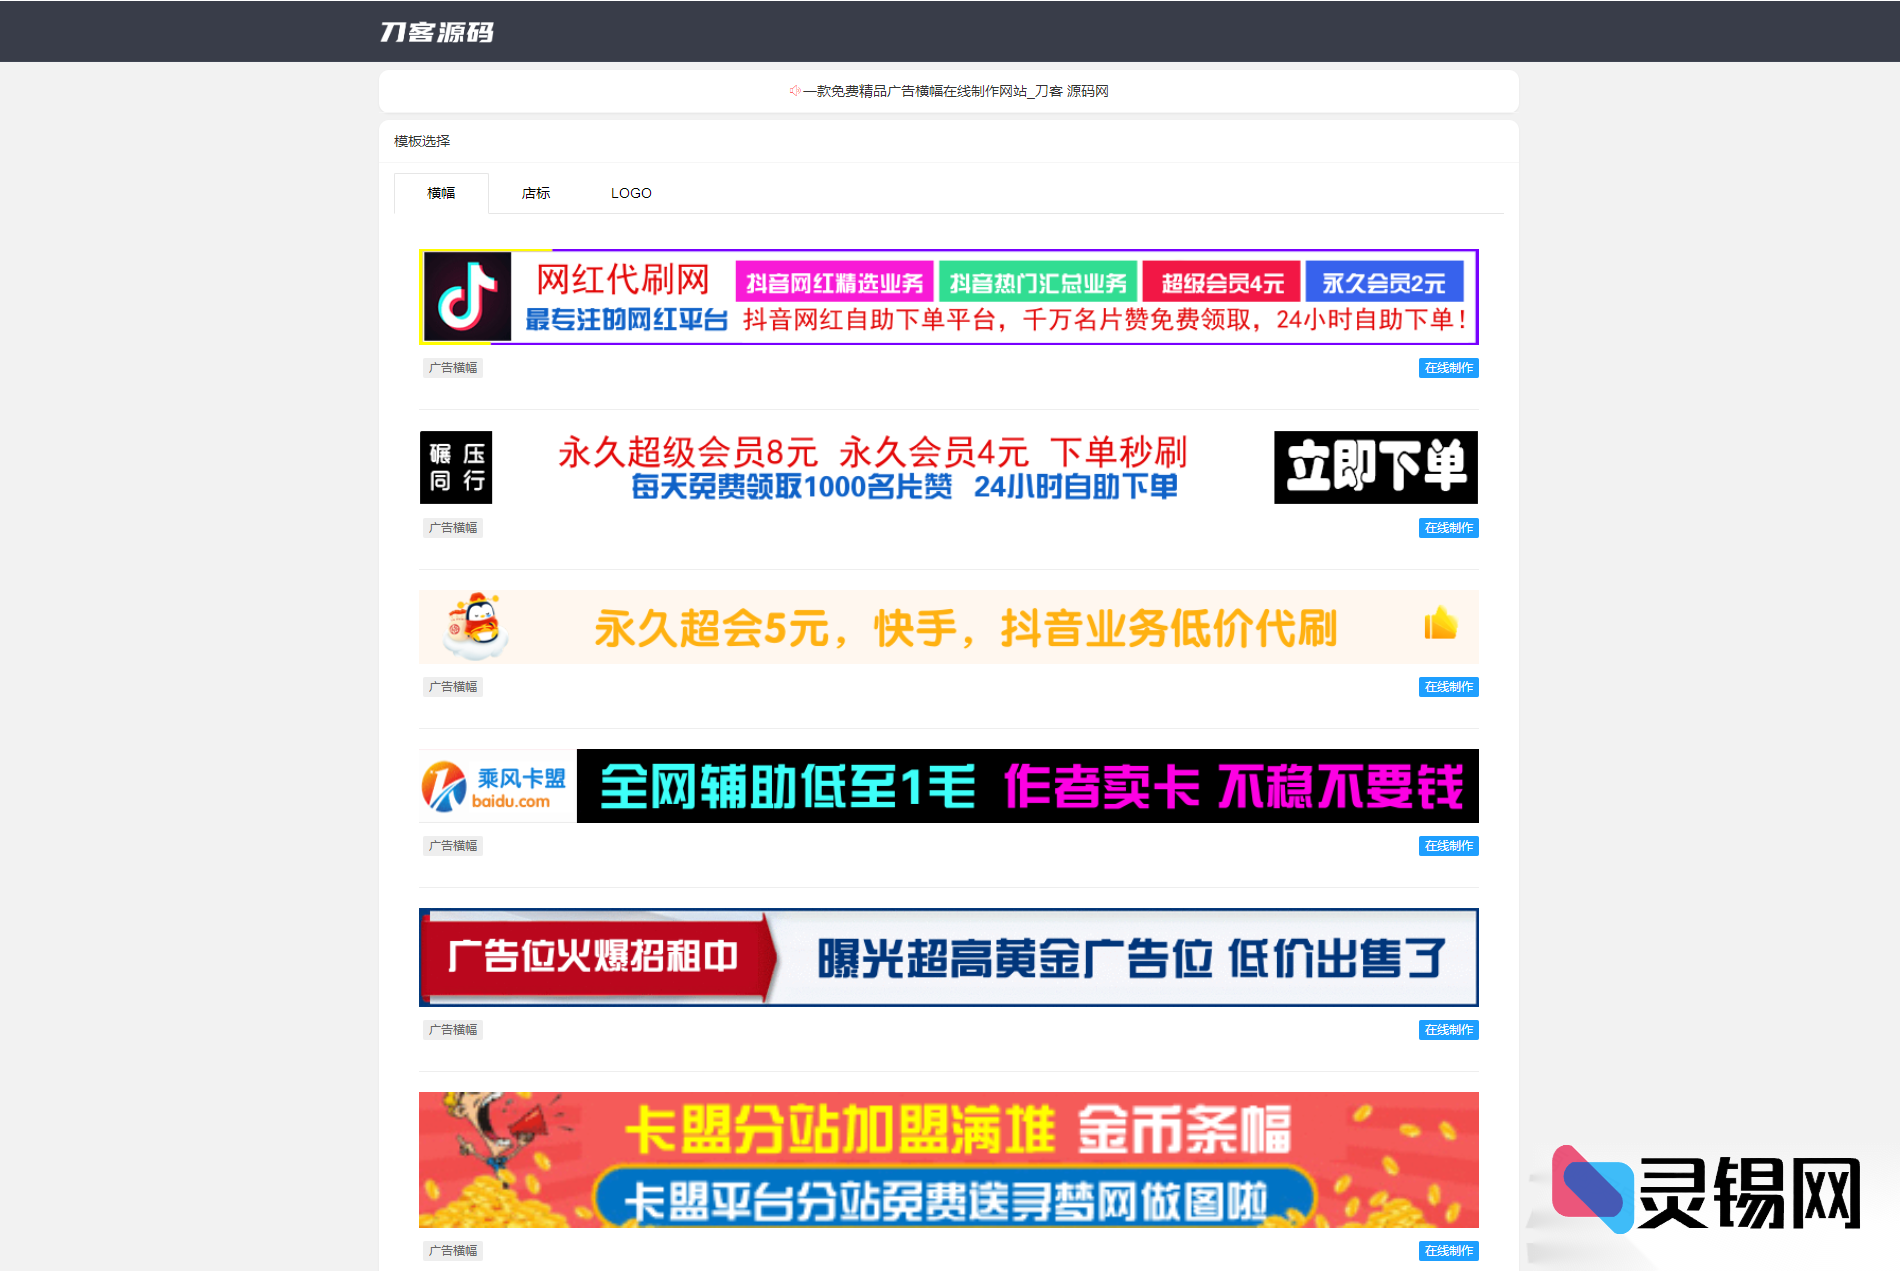The height and width of the screenshot is (1271, 1900).
Task: Click the TikTok note icon in the 网红代刷网 banner
Action: pyautogui.click(x=467, y=297)
